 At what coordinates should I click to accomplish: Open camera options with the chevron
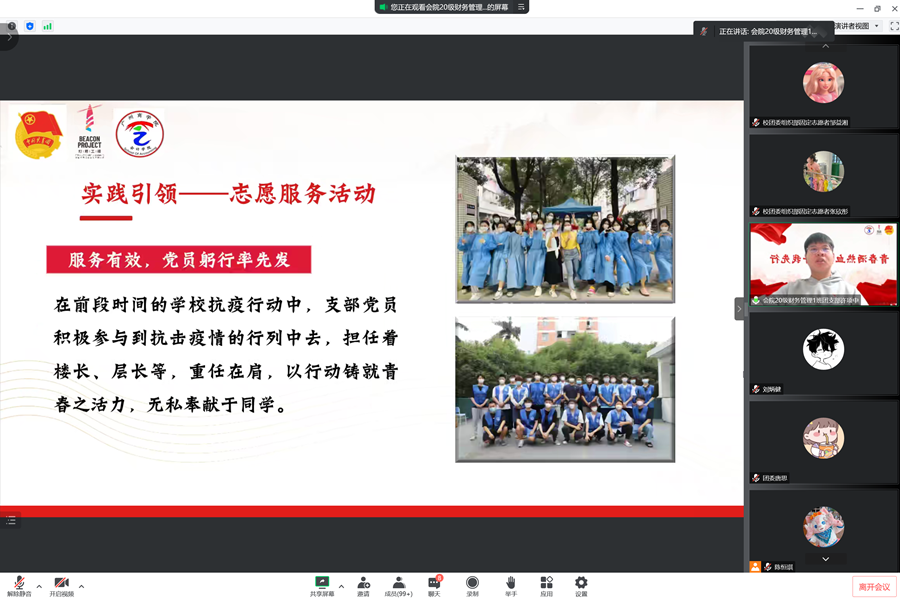click(x=81, y=586)
